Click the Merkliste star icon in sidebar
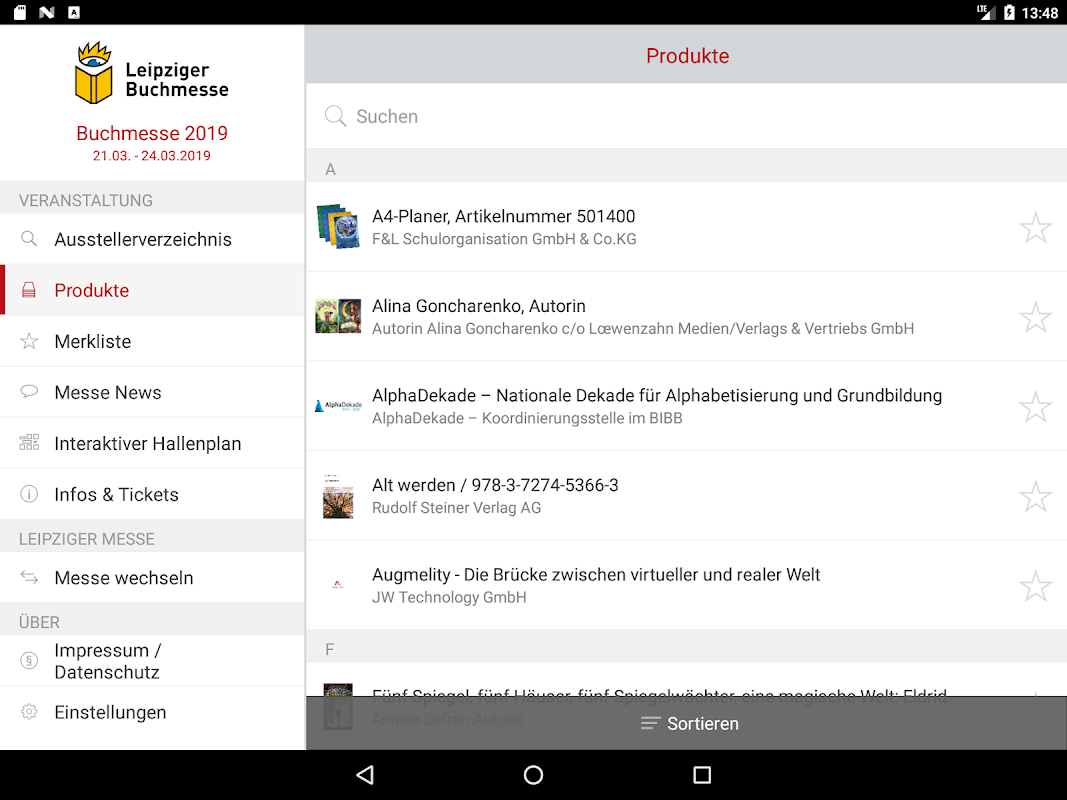Image resolution: width=1067 pixels, height=800 pixels. (29, 341)
